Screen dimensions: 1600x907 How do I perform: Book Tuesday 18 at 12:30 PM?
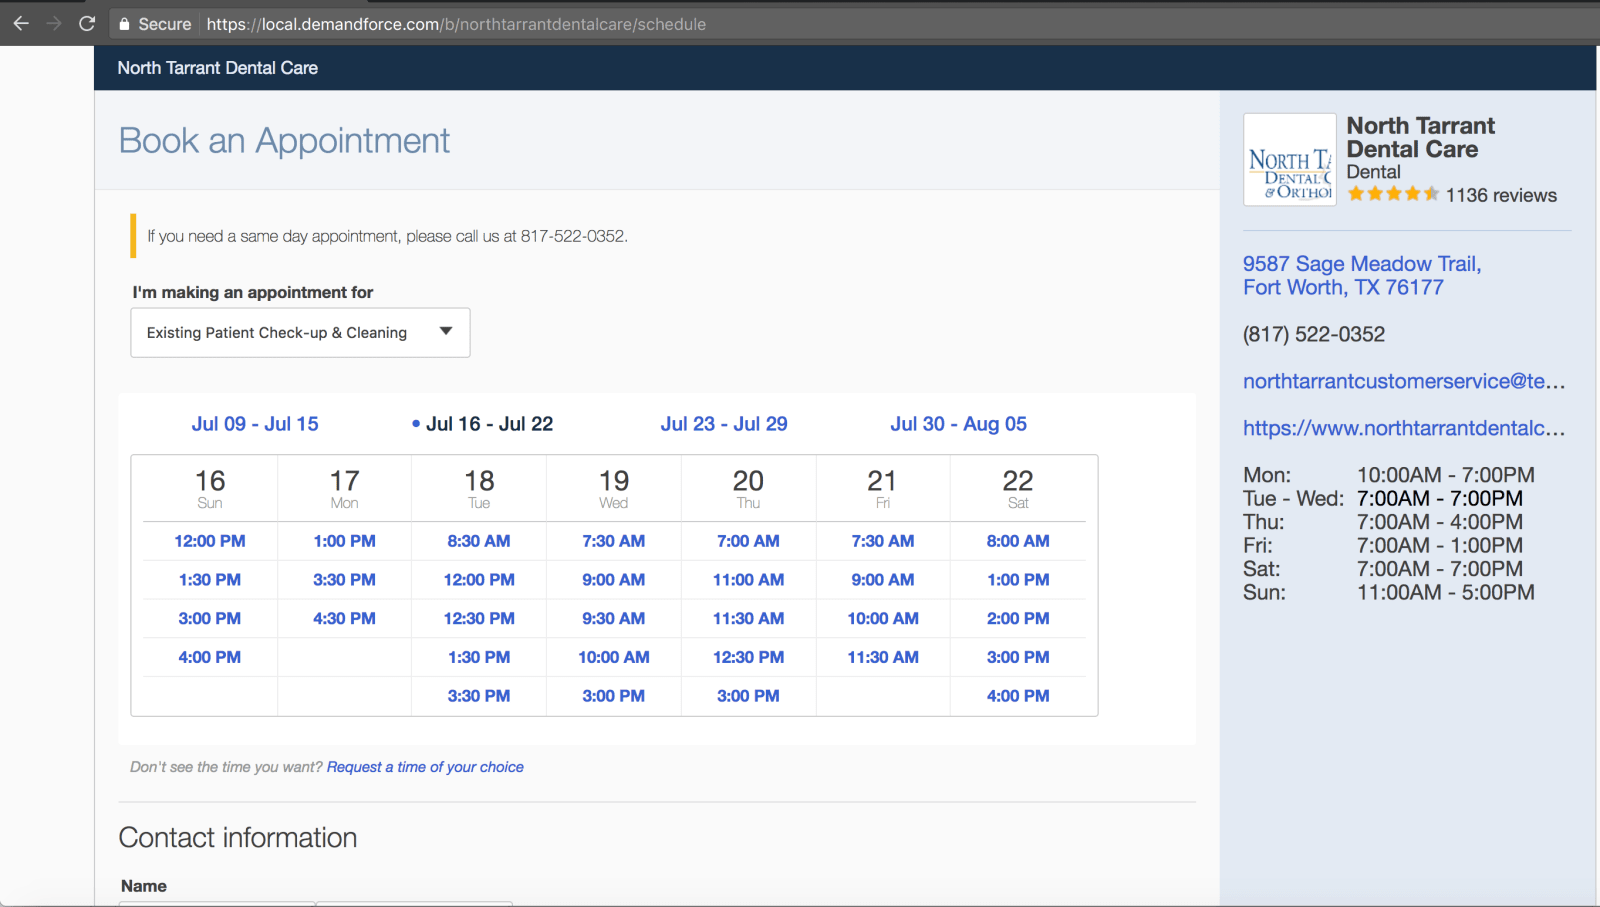tap(479, 619)
